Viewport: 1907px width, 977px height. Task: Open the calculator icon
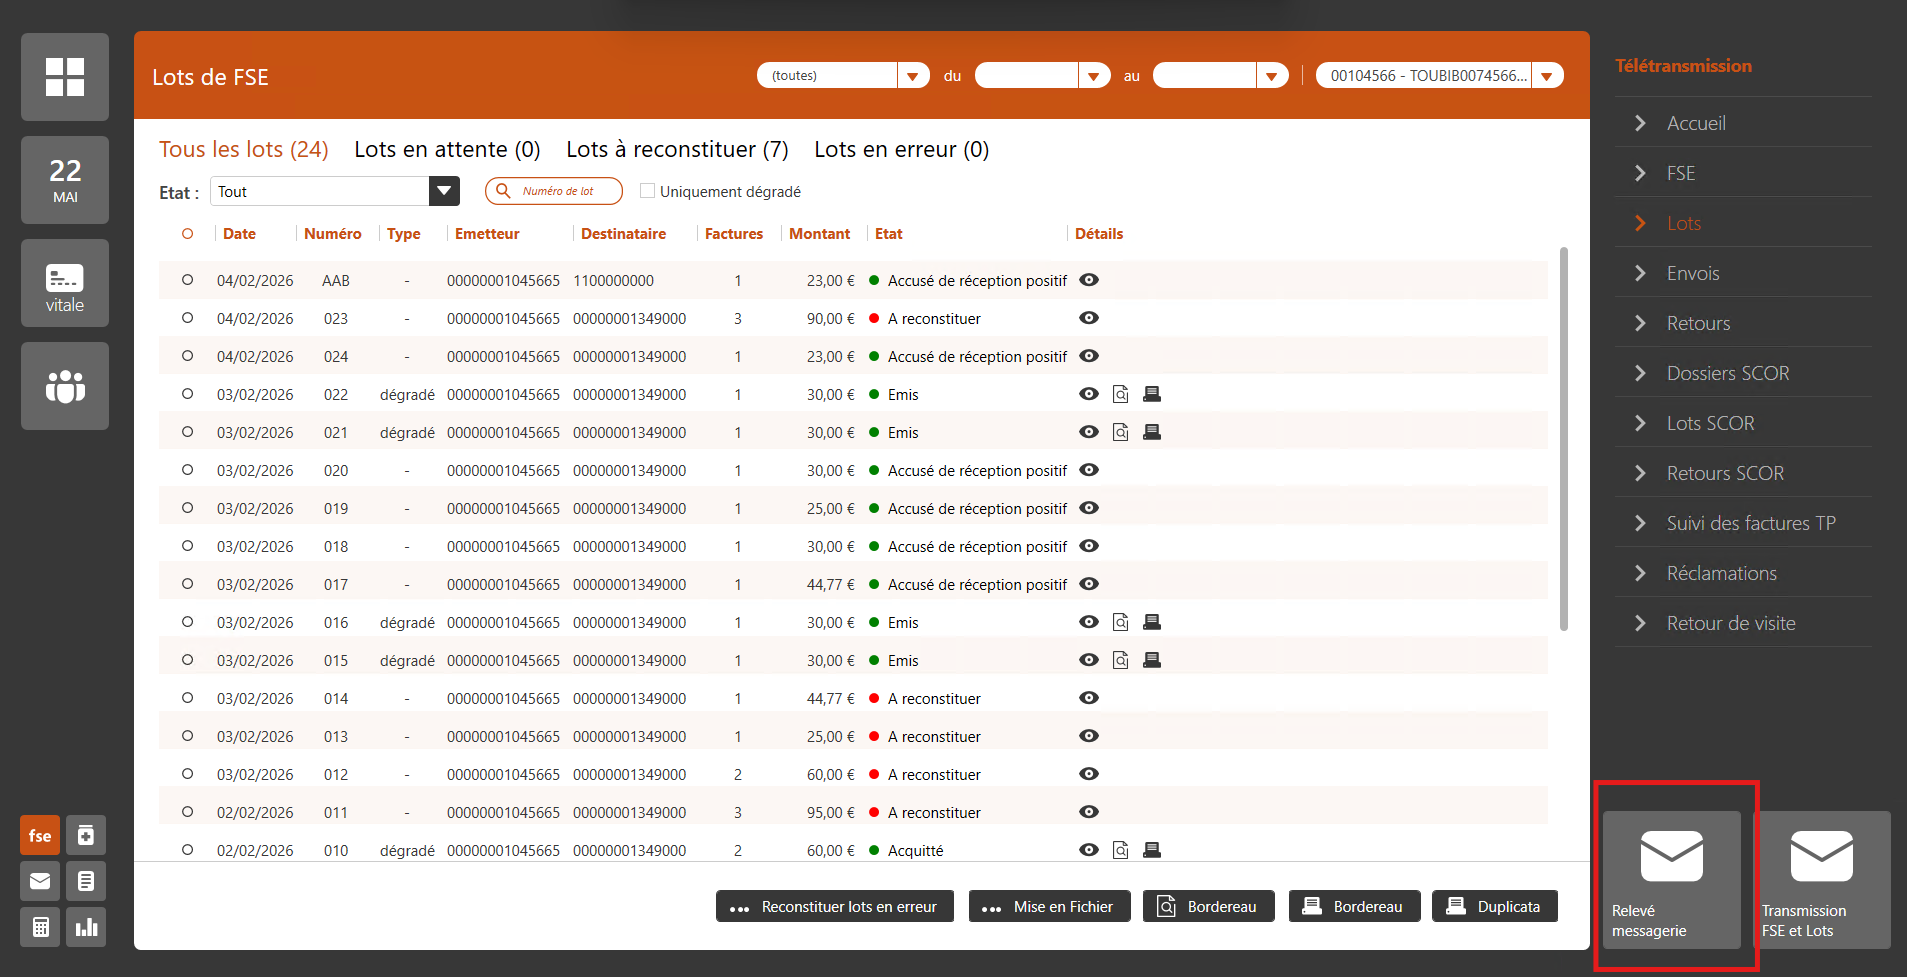point(40,927)
